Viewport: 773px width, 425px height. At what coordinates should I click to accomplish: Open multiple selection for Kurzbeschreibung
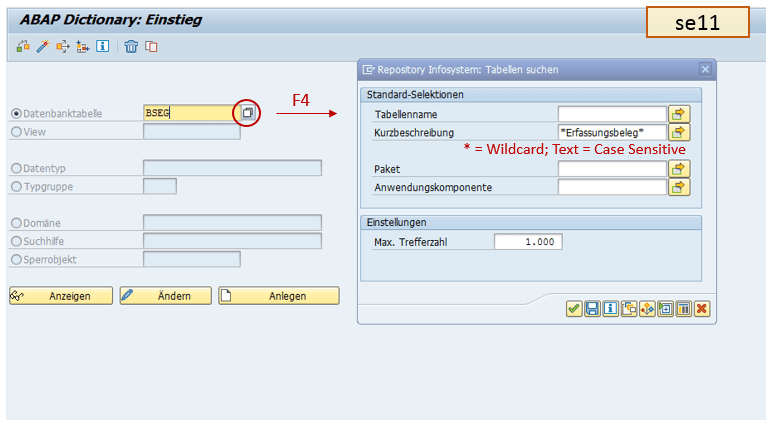pos(679,132)
